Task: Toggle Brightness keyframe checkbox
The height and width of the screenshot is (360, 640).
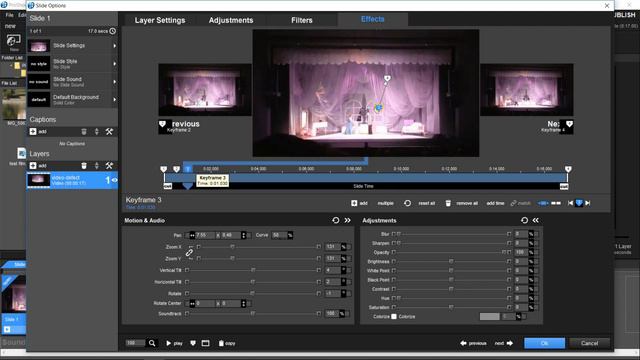Action: click(x=393, y=261)
